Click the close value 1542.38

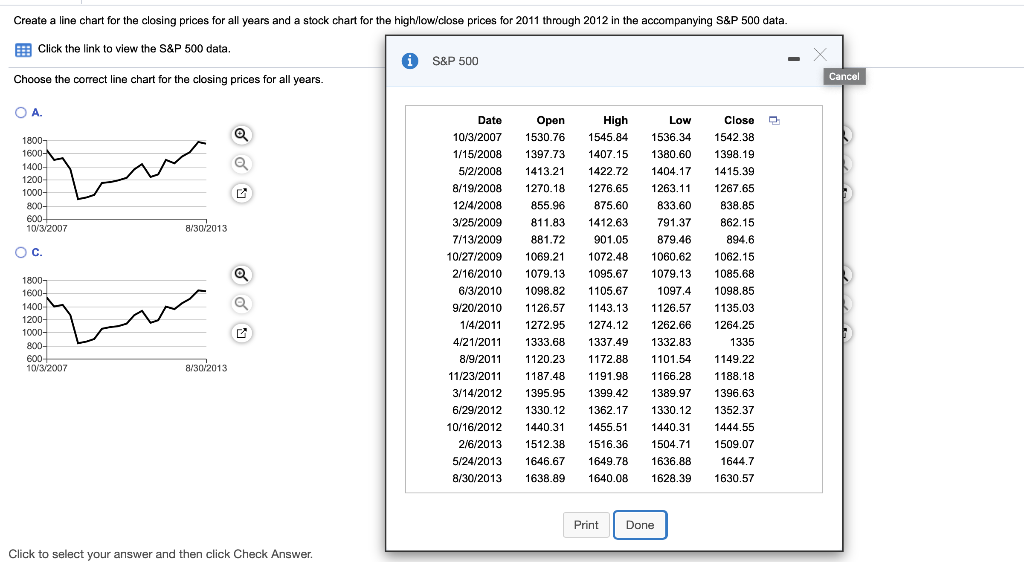734,137
